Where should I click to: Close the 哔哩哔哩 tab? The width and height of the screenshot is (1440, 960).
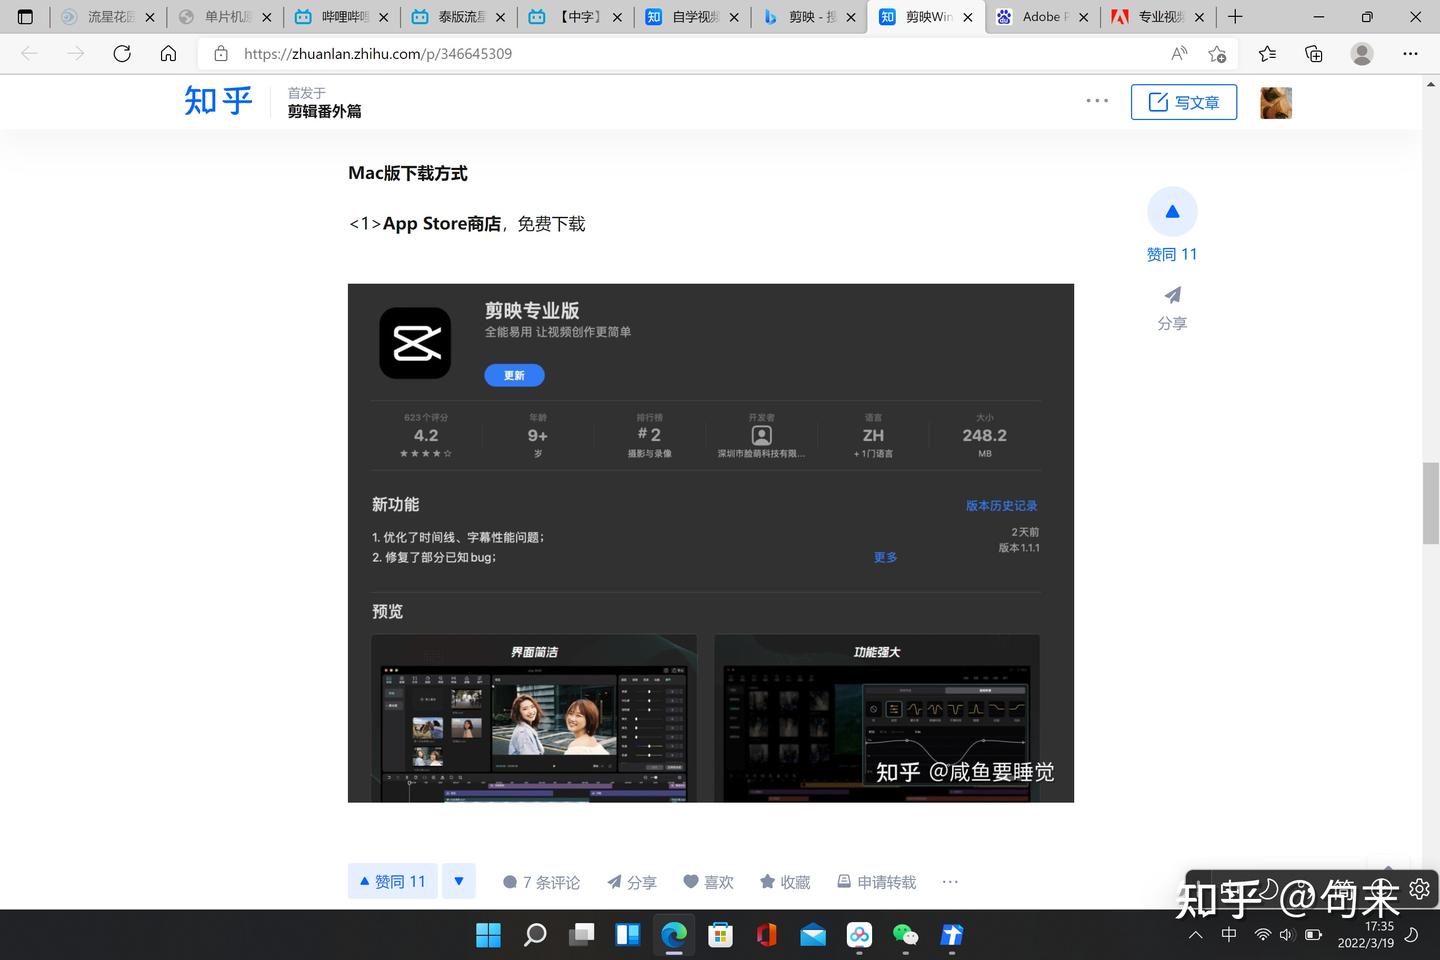coord(384,17)
